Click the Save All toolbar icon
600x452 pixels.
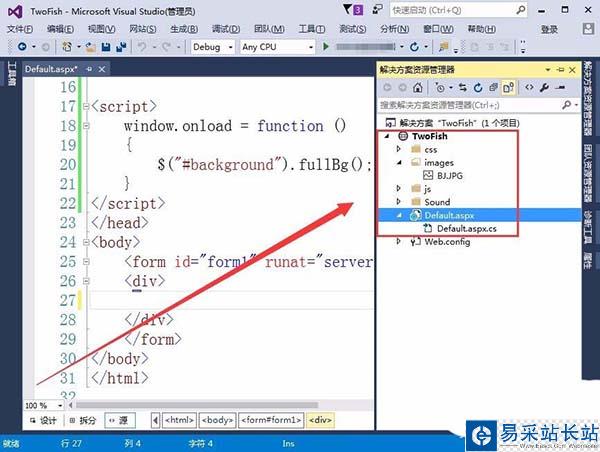(x=121, y=47)
